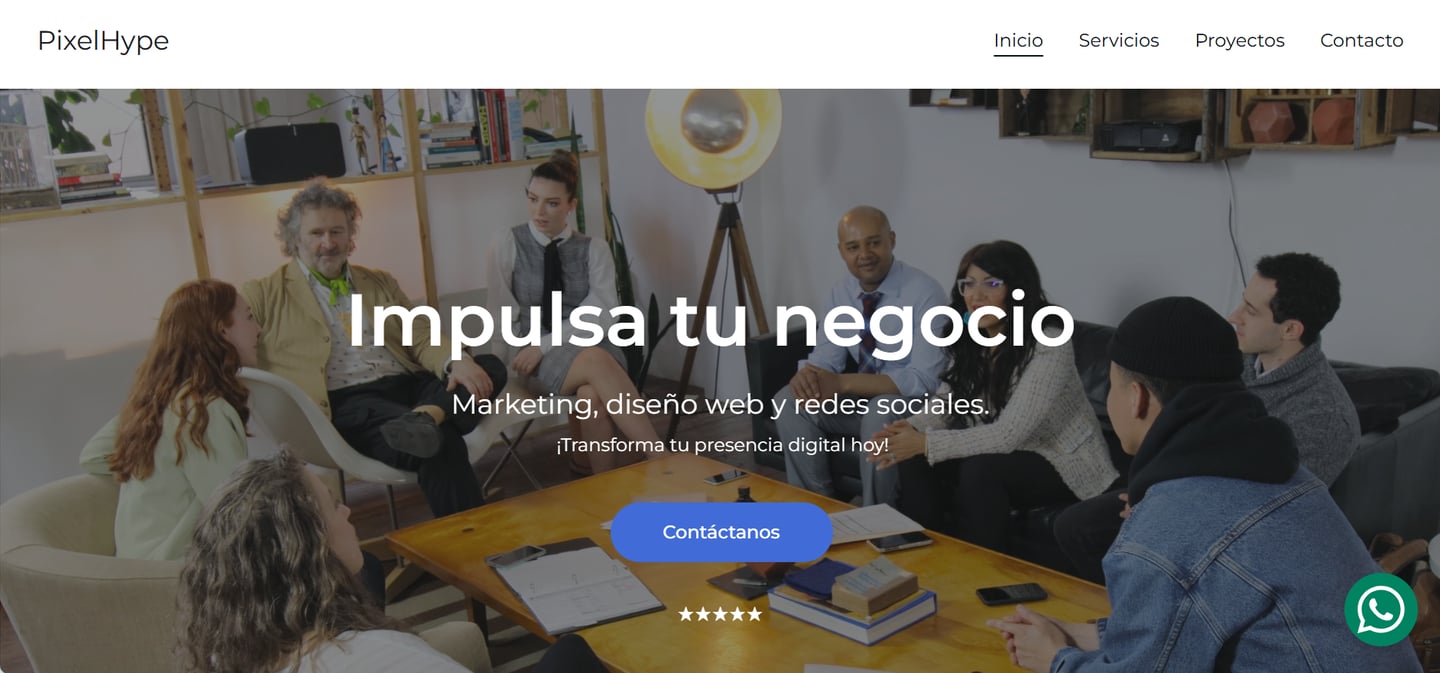Open the Servicios navigation link

(1119, 40)
